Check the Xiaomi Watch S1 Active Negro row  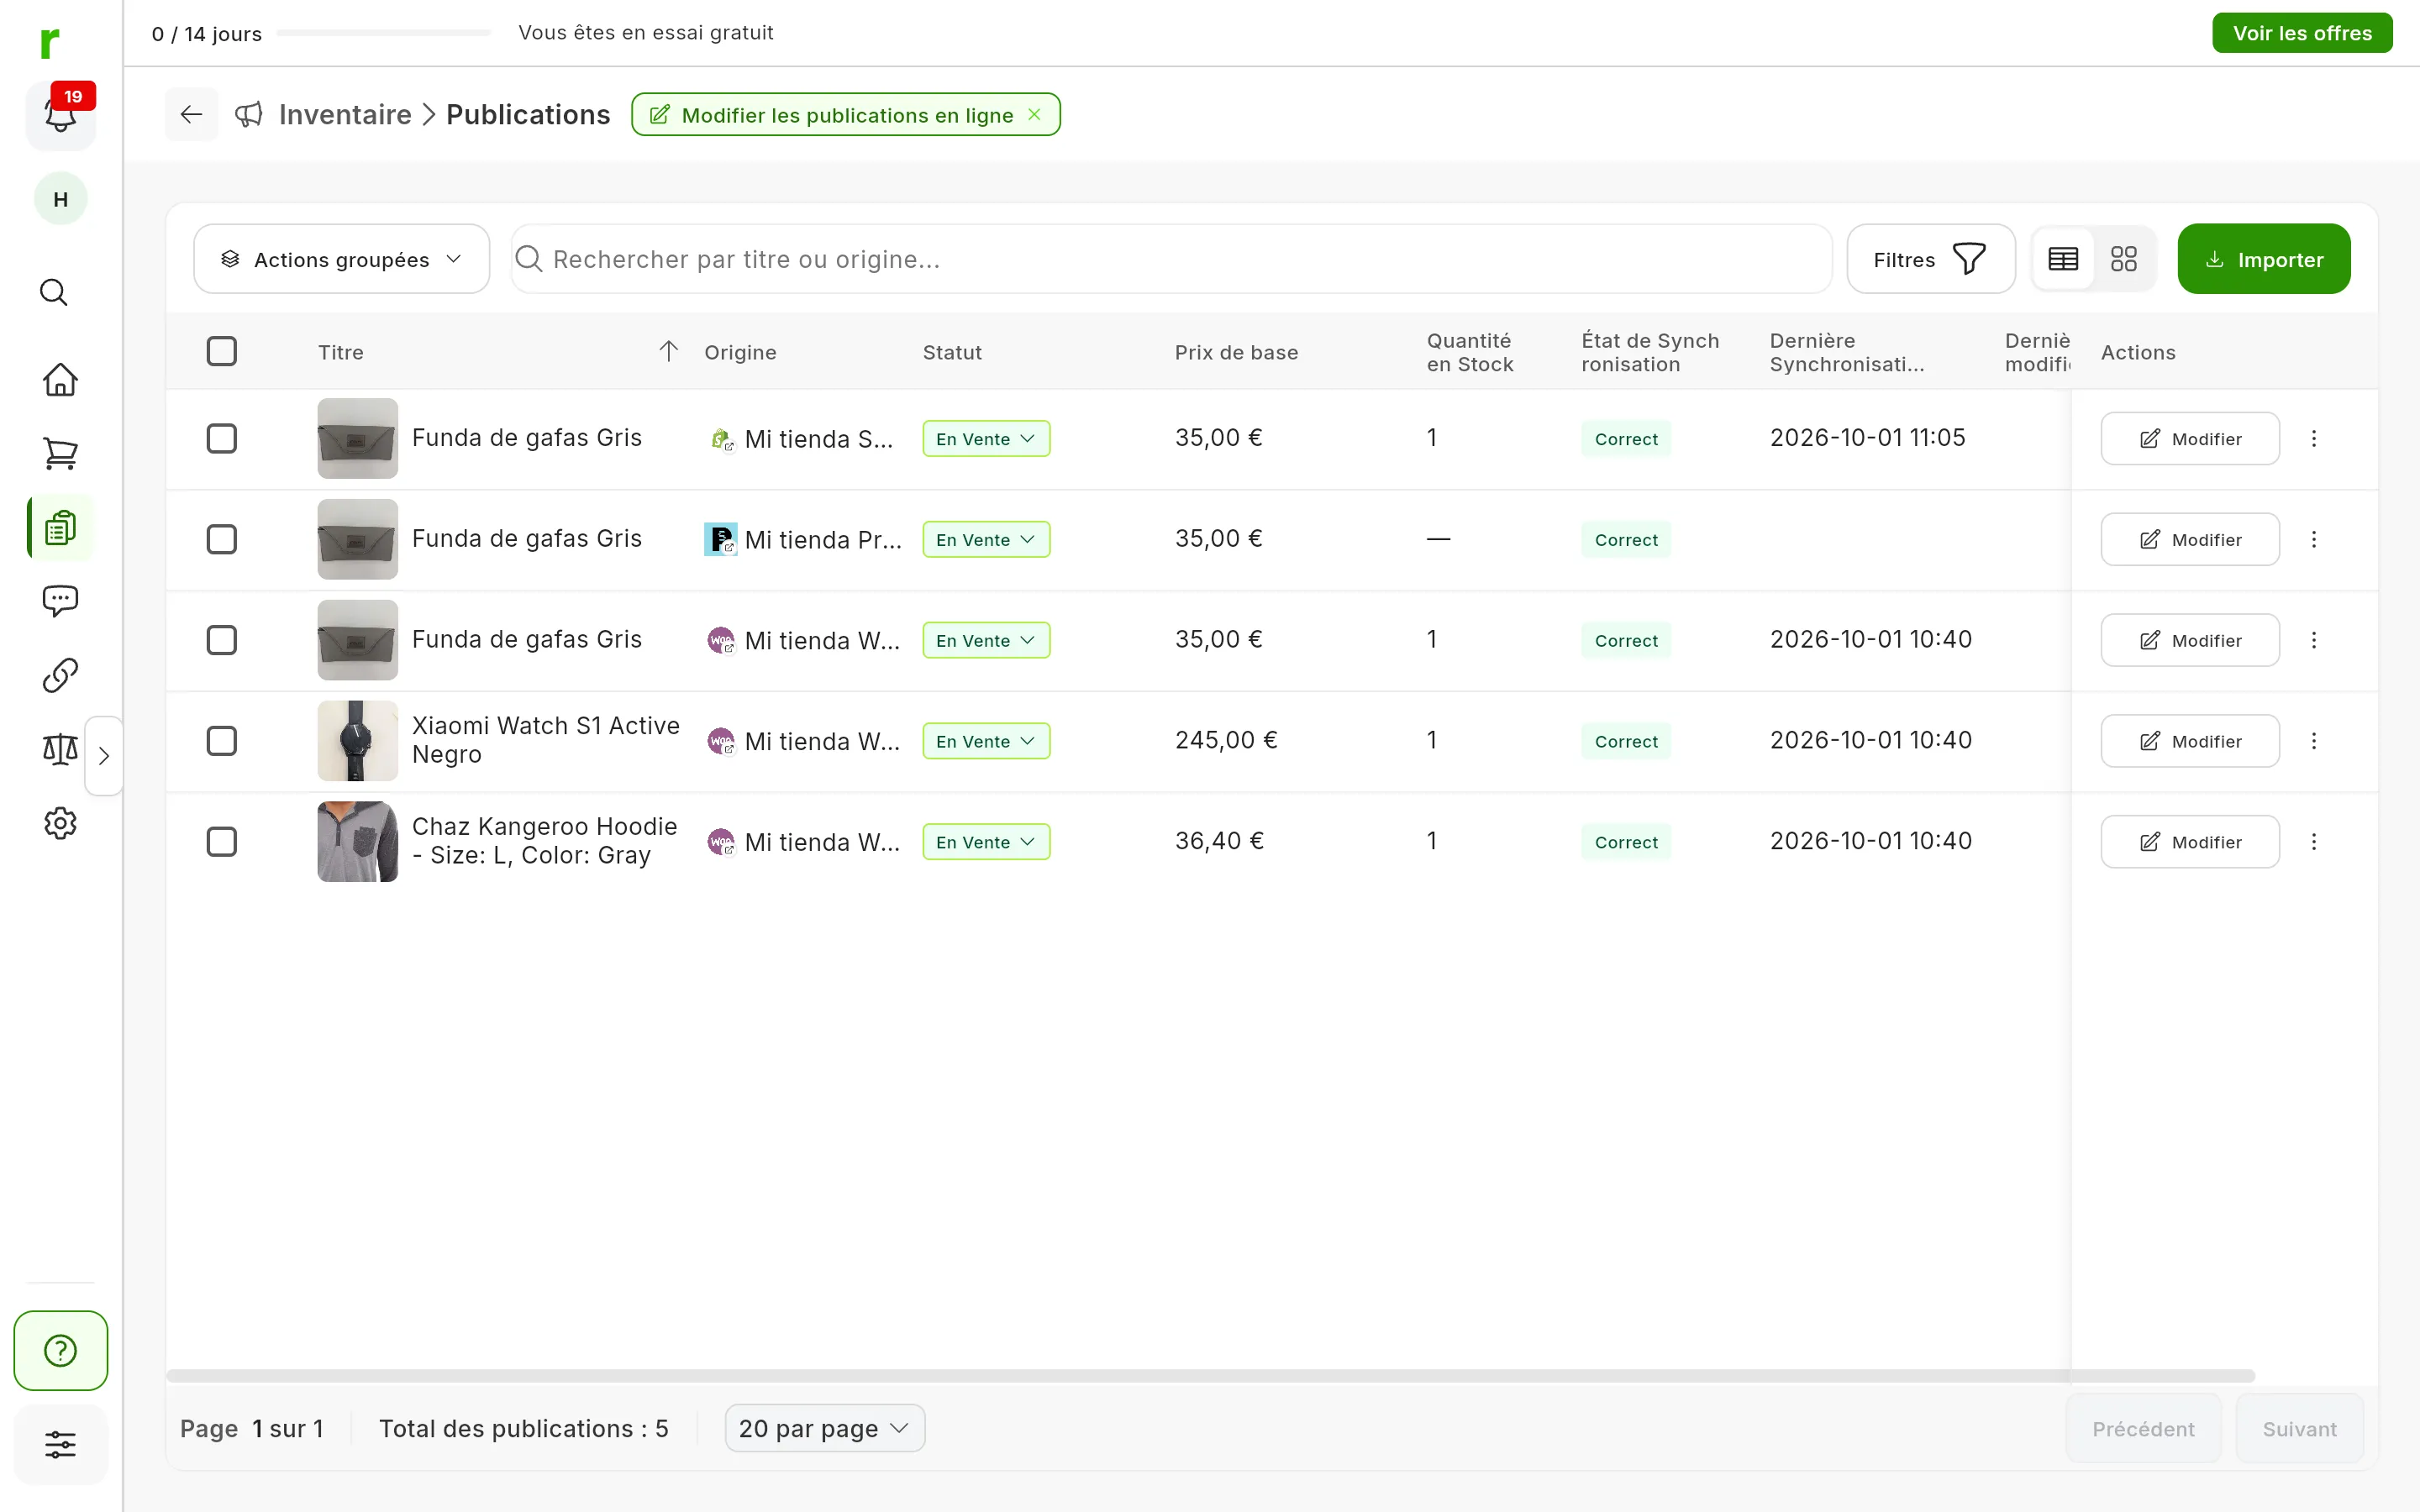pos(221,741)
